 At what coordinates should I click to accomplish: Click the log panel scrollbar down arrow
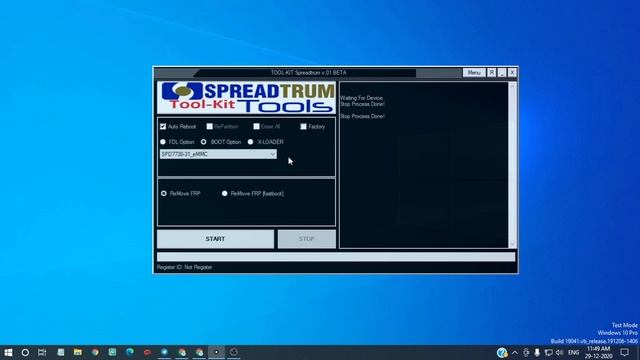tap(512, 244)
